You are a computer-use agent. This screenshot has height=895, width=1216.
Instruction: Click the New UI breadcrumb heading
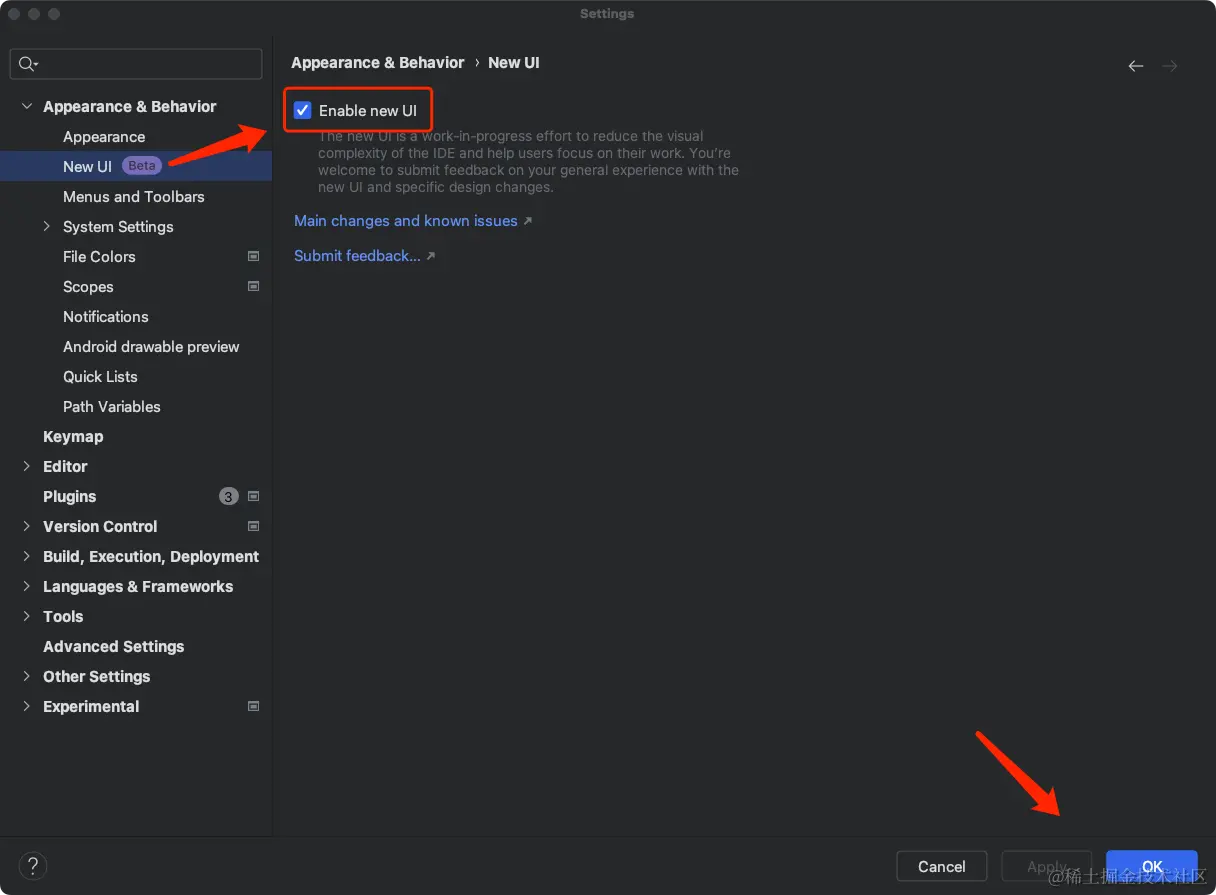(x=514, y=62)
